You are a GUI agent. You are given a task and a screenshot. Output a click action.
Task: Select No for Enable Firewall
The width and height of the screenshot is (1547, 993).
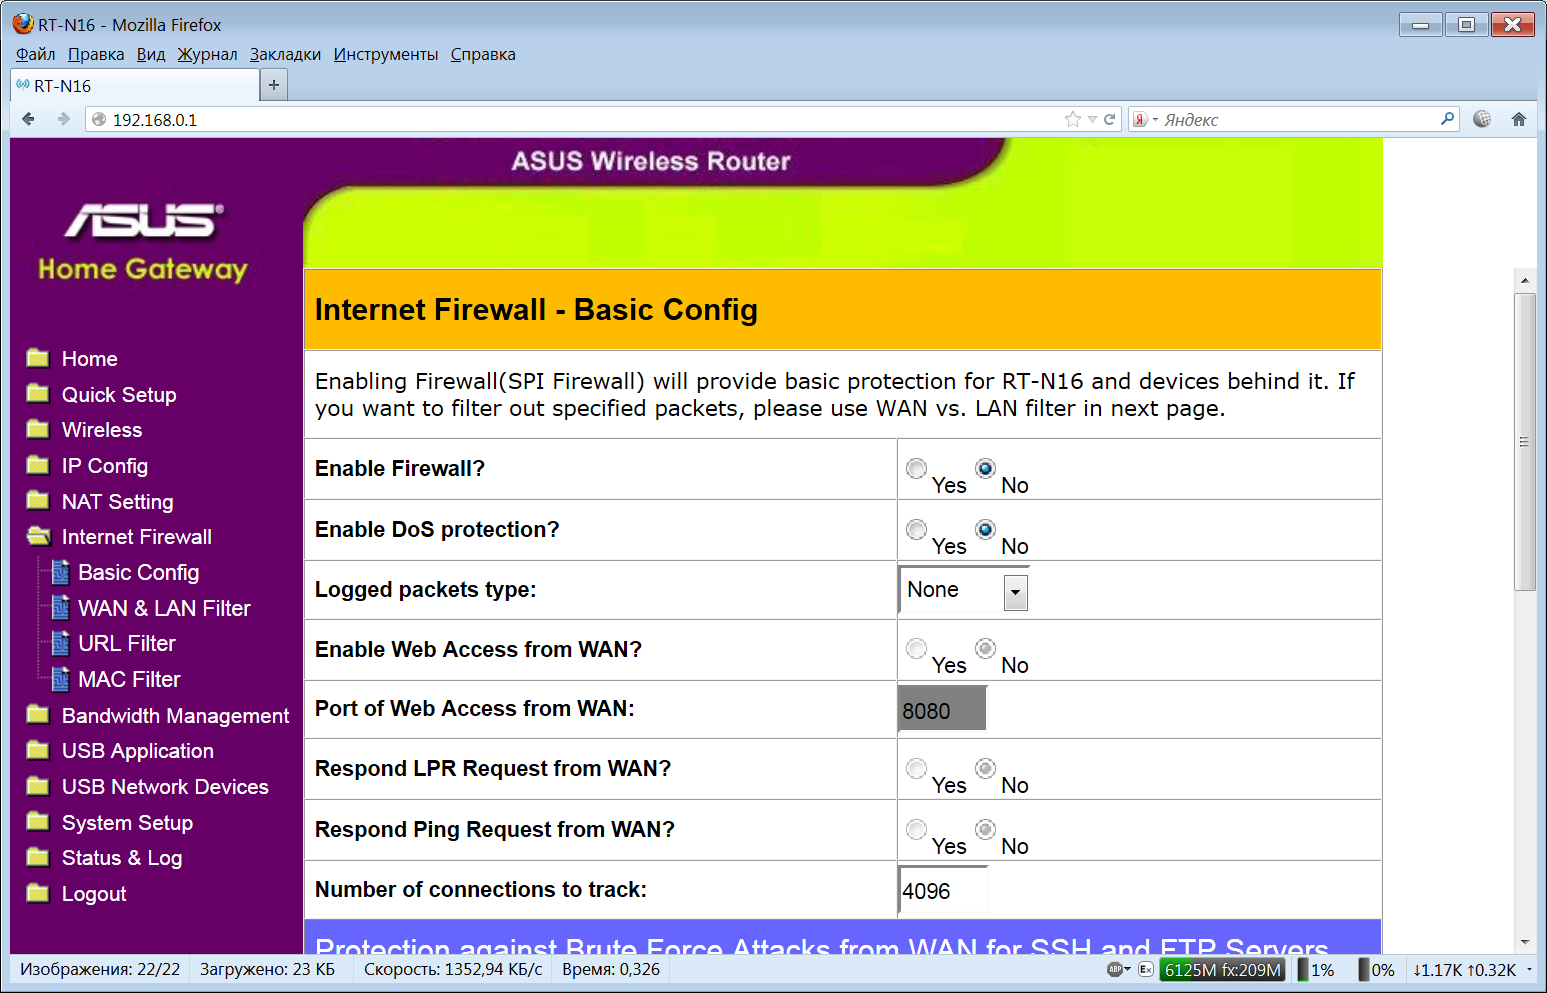point(986,468)
